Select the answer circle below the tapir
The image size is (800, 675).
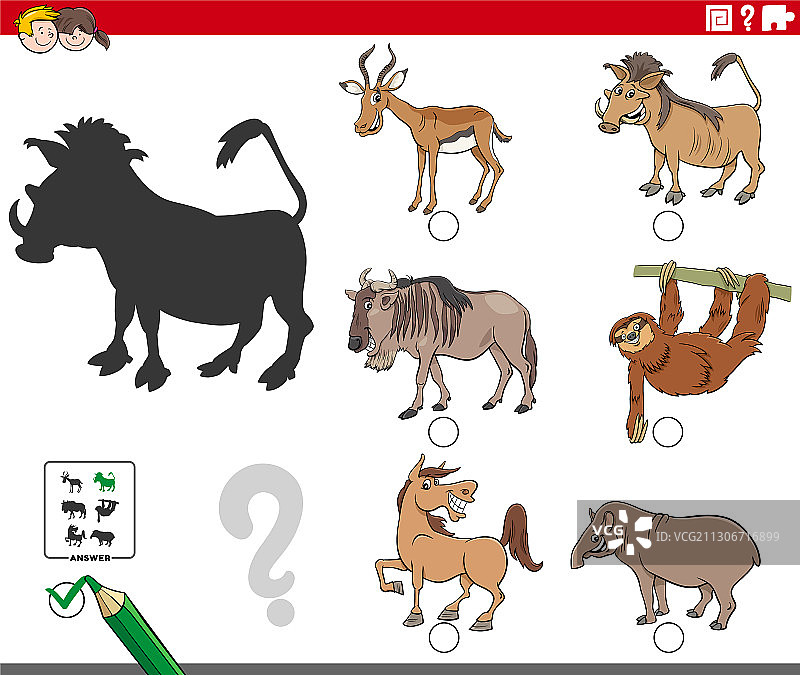coord(668,637)
